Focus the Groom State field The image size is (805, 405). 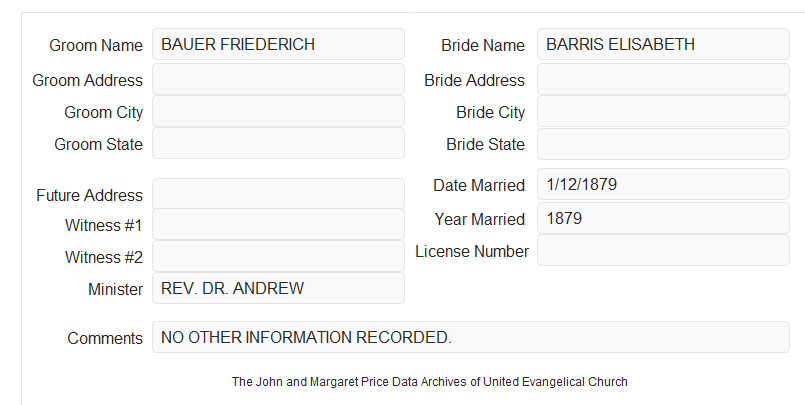point(278,143)
